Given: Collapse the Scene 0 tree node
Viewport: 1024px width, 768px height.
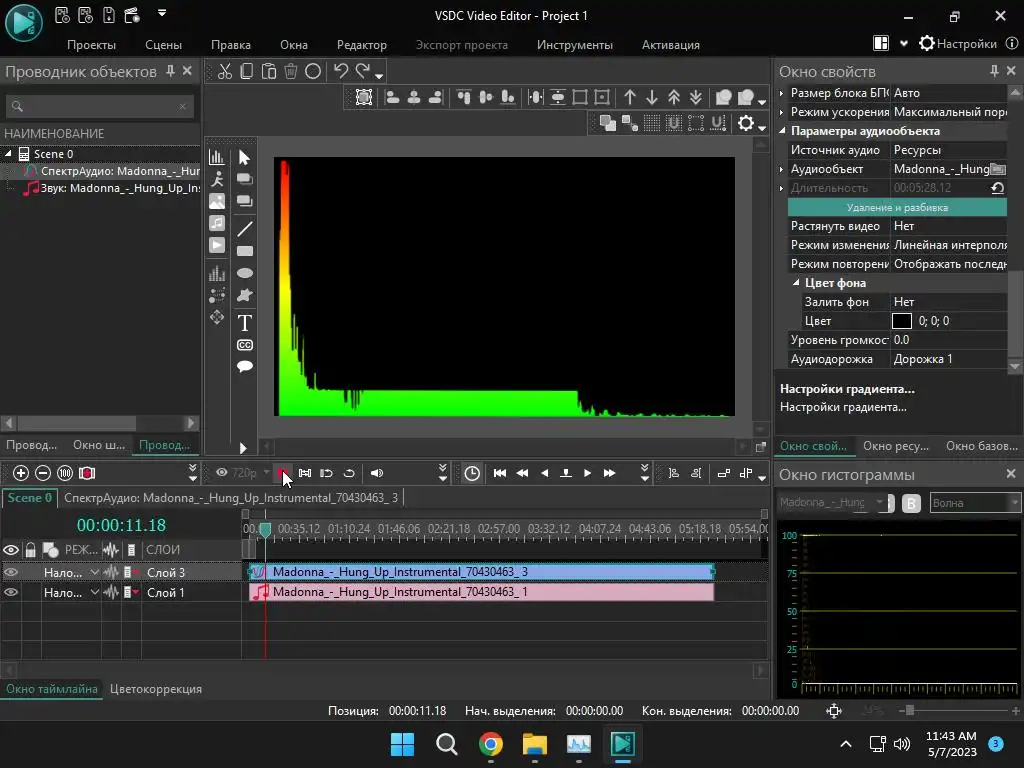Looking at the screenshot, I should 8,153.
